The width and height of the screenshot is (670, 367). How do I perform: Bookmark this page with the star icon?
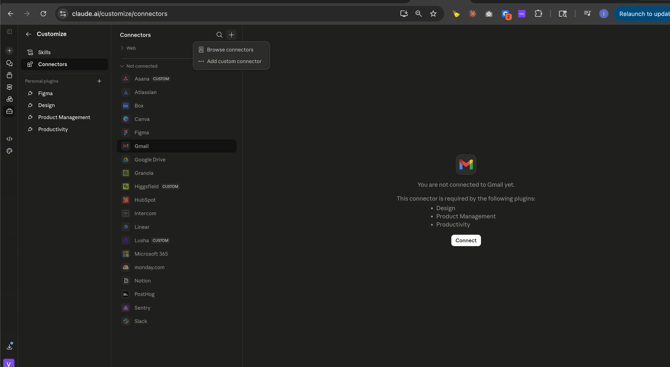[433, 14]
